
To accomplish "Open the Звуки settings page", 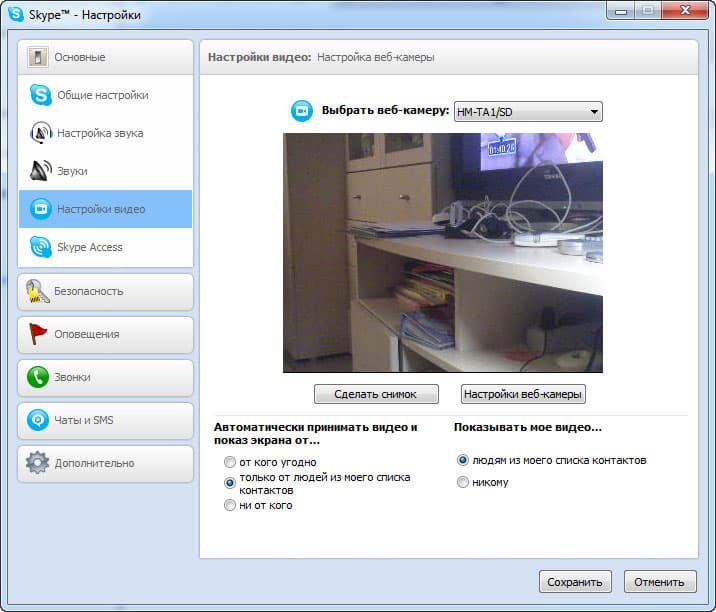I will point(105,171).
